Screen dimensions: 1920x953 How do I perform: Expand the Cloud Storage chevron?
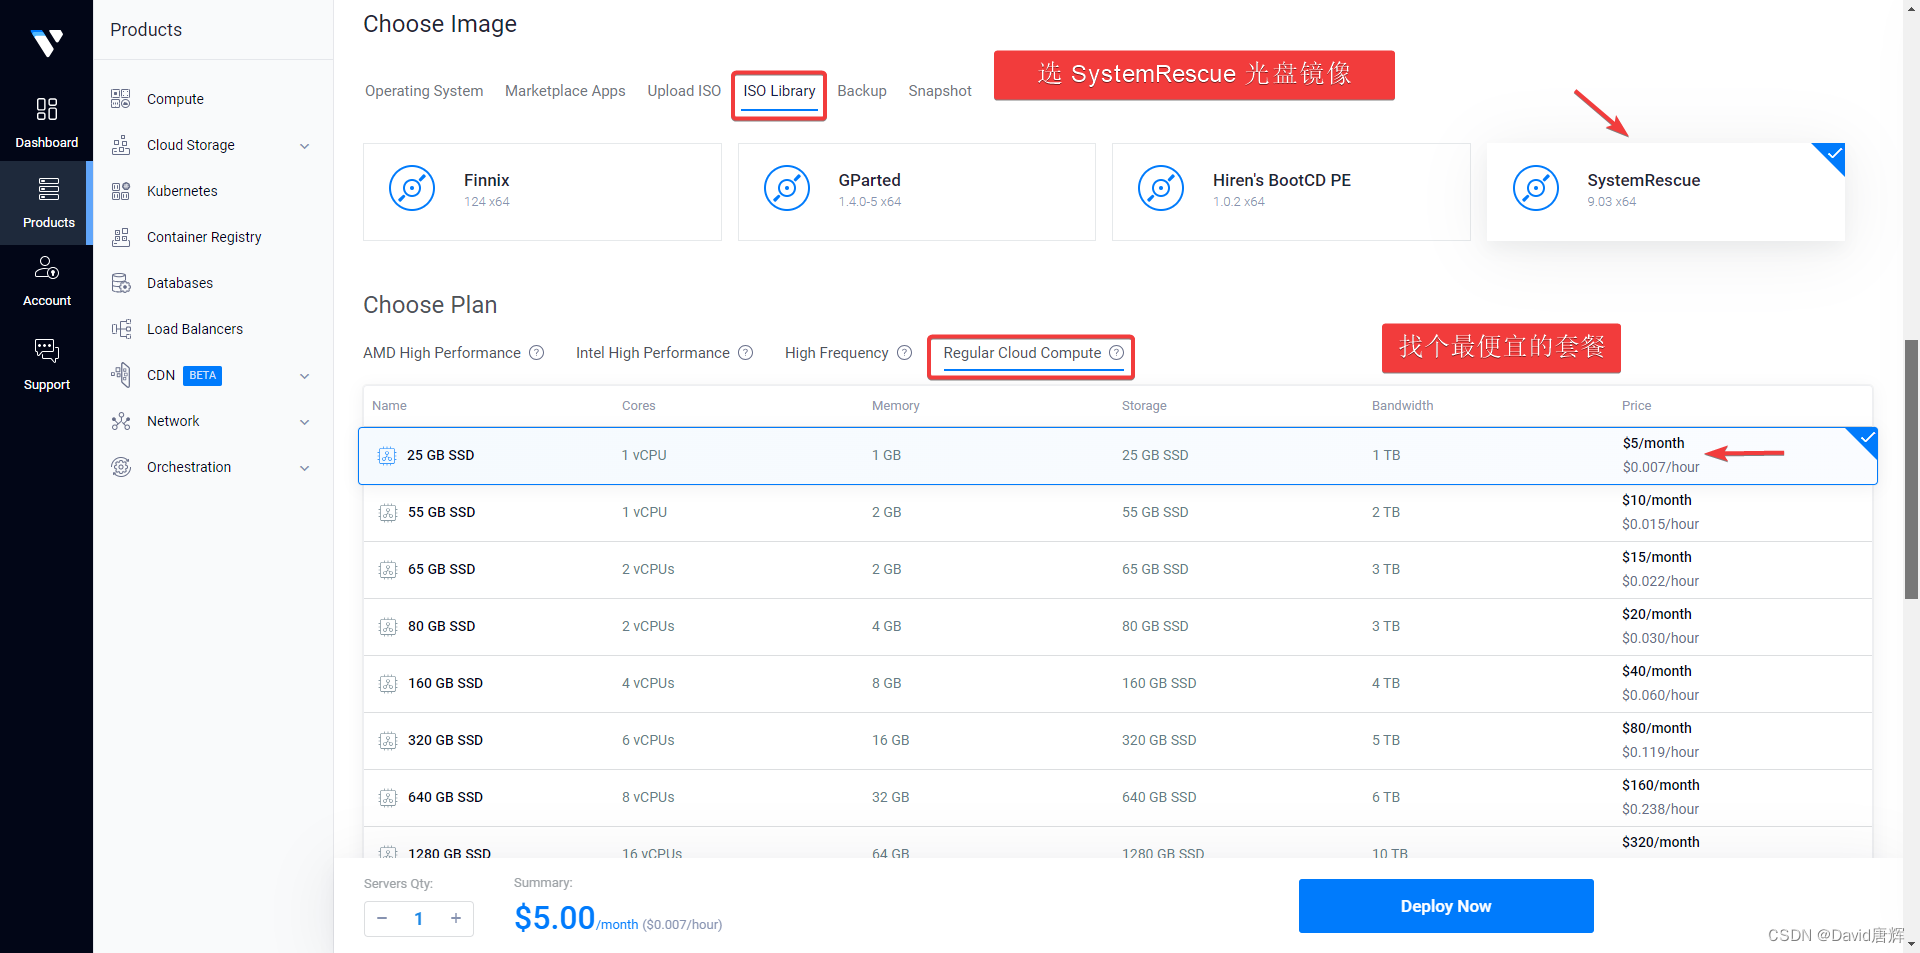[x=305, y=146]
